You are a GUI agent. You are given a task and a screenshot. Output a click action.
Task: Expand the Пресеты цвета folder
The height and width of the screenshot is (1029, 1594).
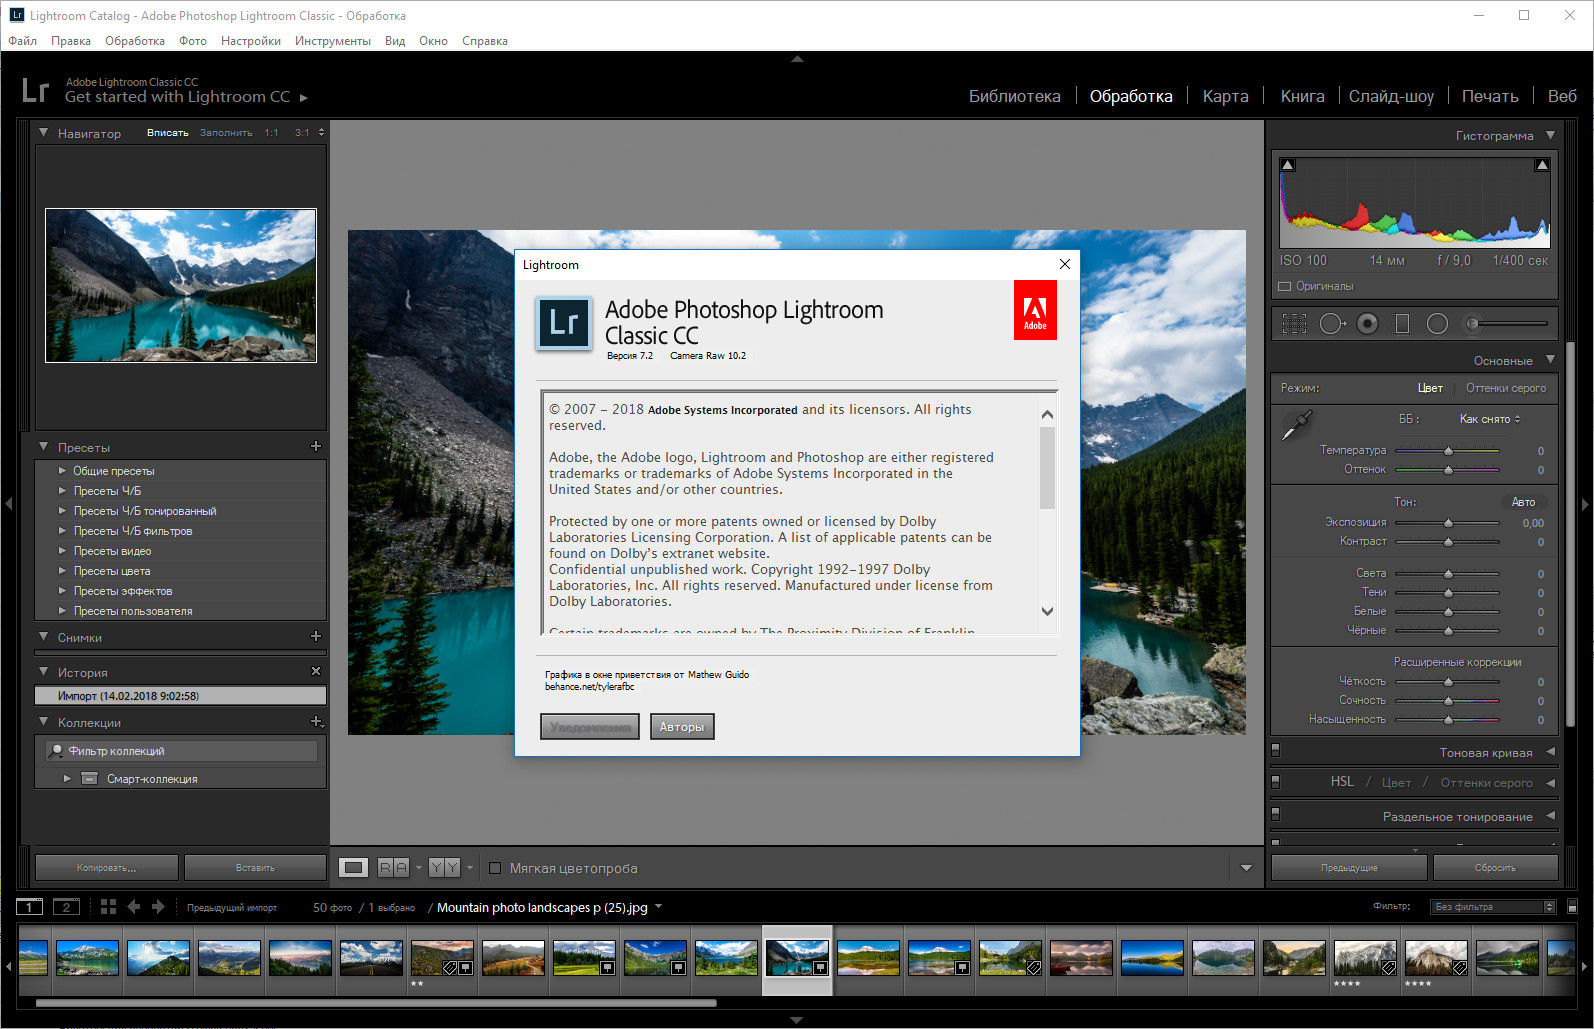pyautogui.click(x=62, y=571)
